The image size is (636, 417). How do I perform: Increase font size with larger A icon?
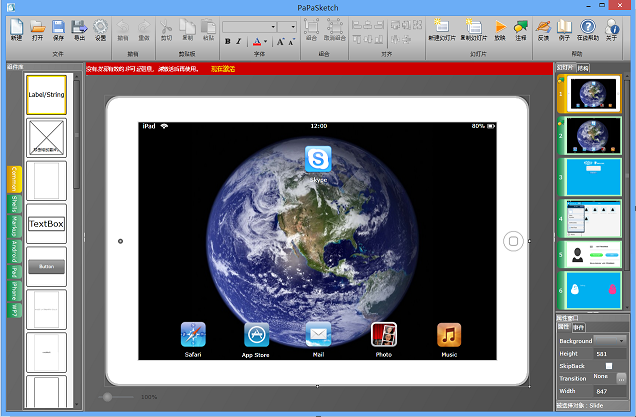280,41
